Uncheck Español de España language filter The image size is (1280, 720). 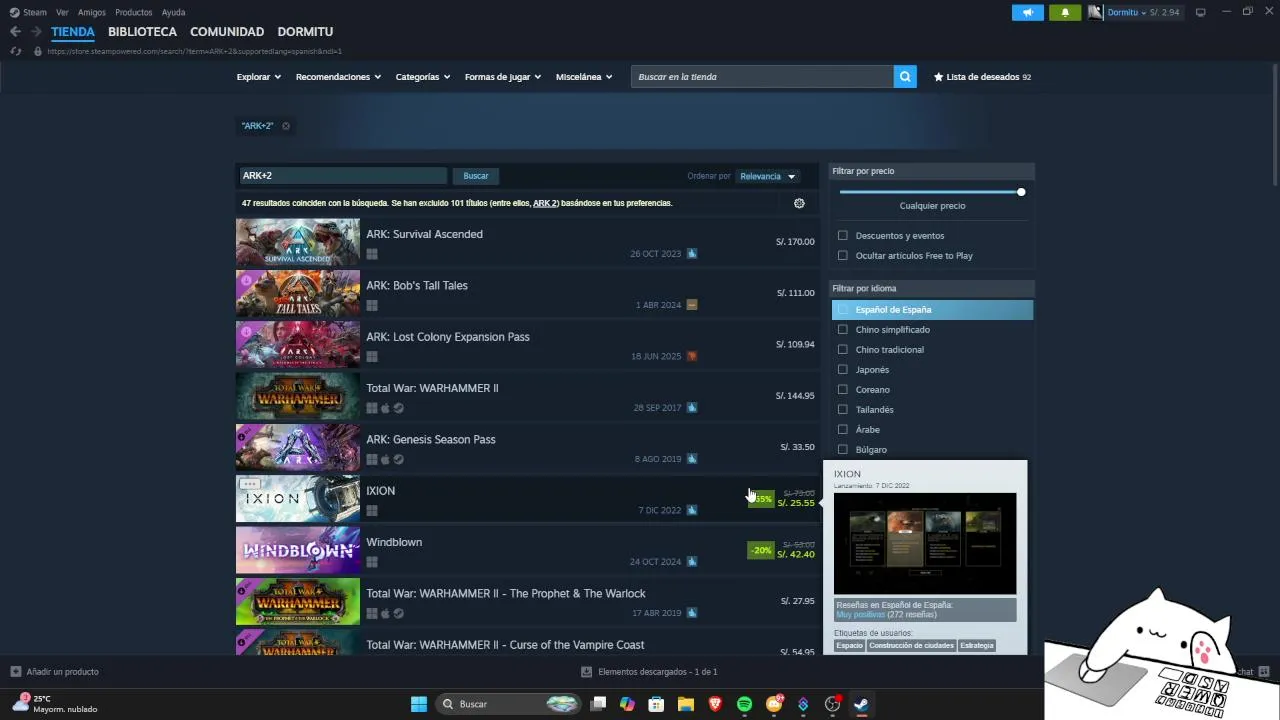pos(843,310)
